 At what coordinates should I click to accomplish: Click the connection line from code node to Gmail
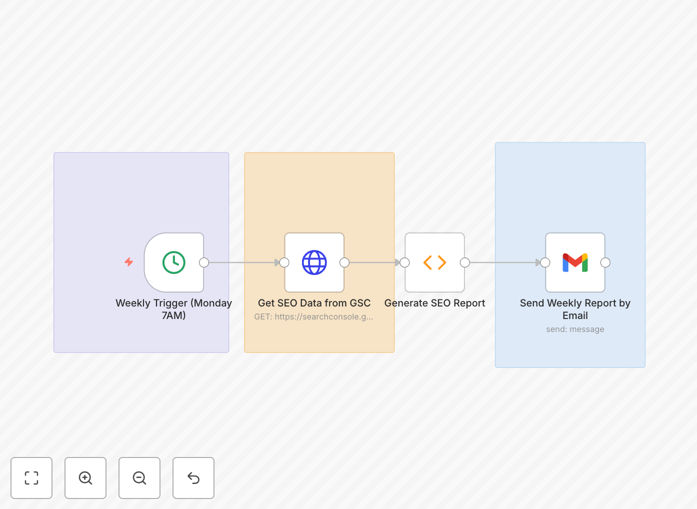(x=505, y=262)
